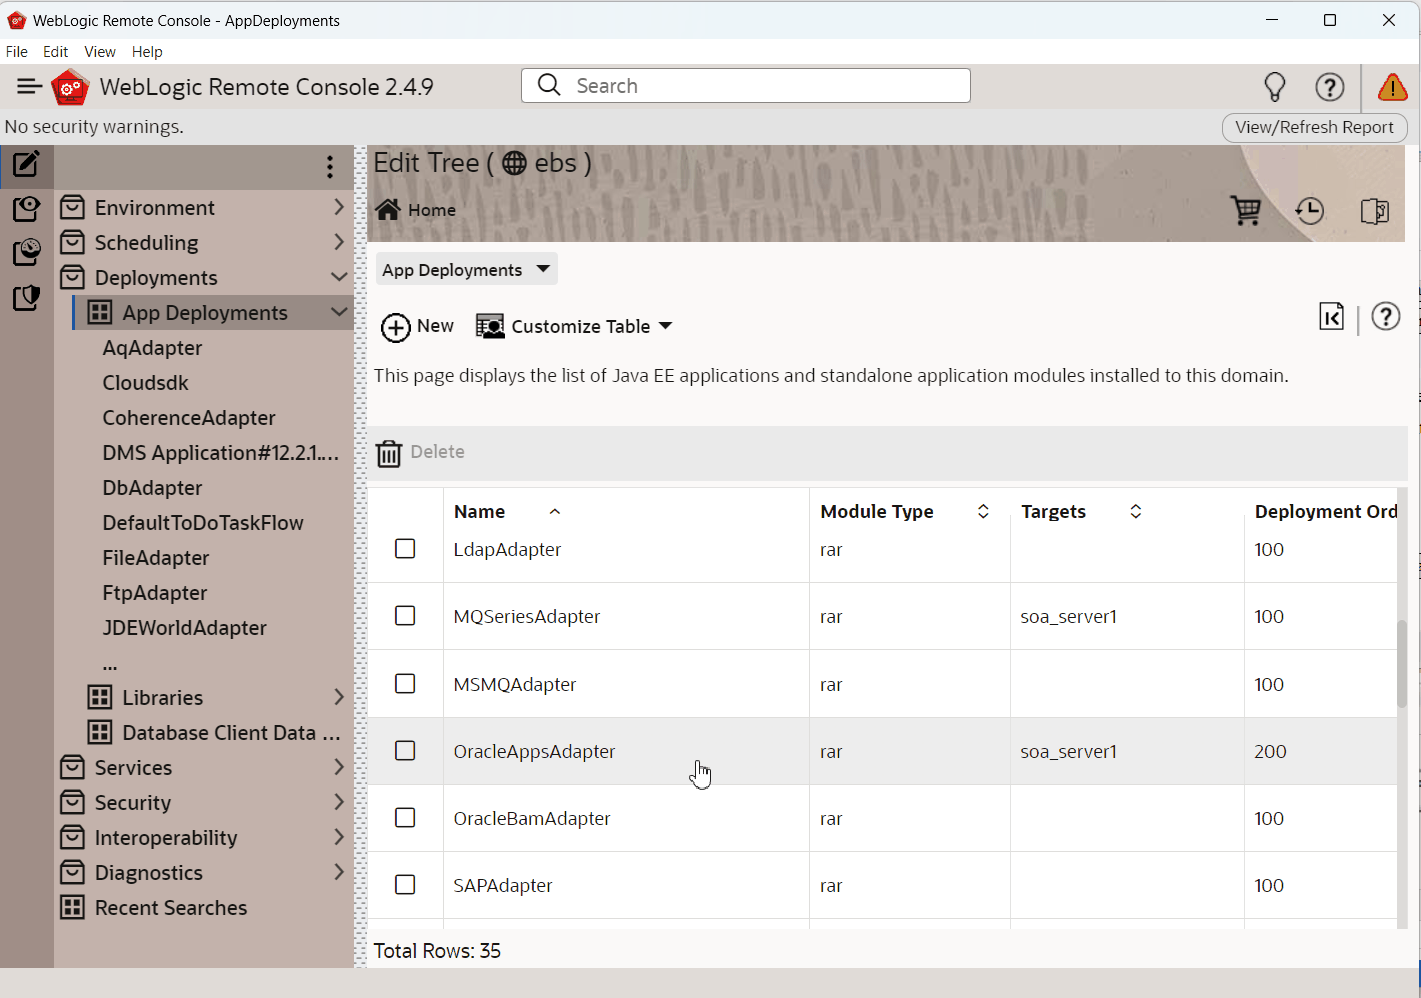Viewport: 1421px width, 998px height.
Task: Select Cloudsdk in the tree
Action: point(145,383)
